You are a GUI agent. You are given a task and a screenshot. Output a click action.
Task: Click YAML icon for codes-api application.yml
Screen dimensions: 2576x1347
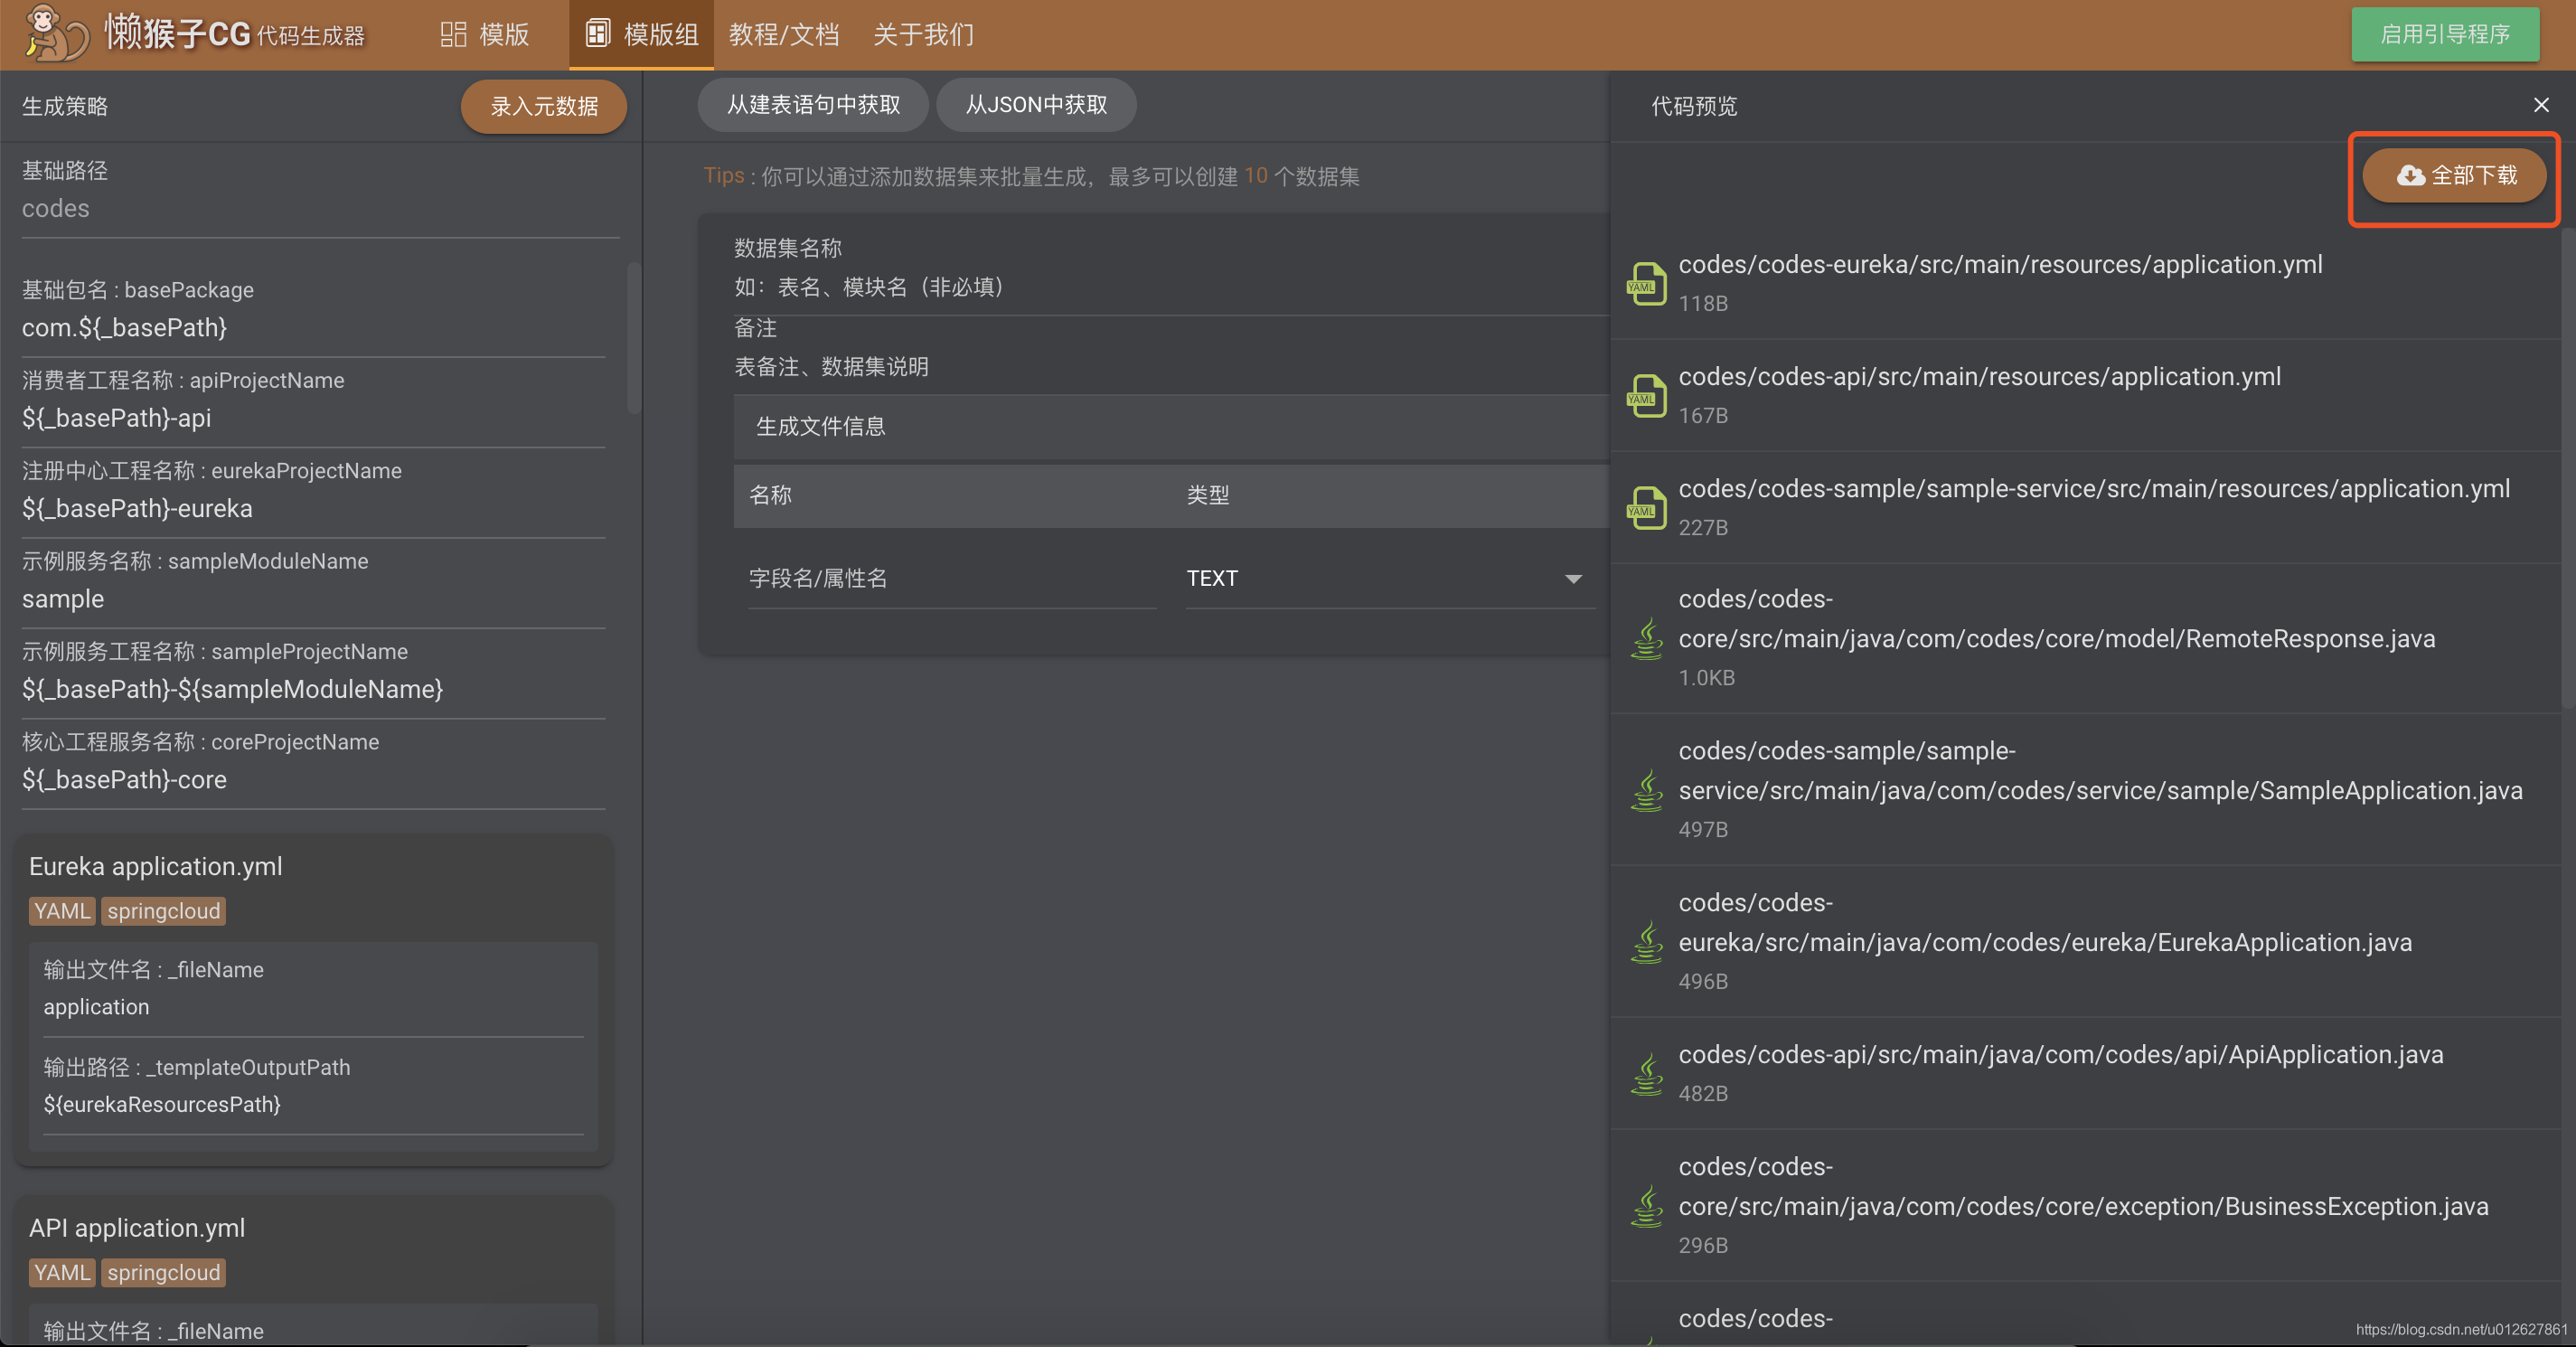pos(1647,396)
